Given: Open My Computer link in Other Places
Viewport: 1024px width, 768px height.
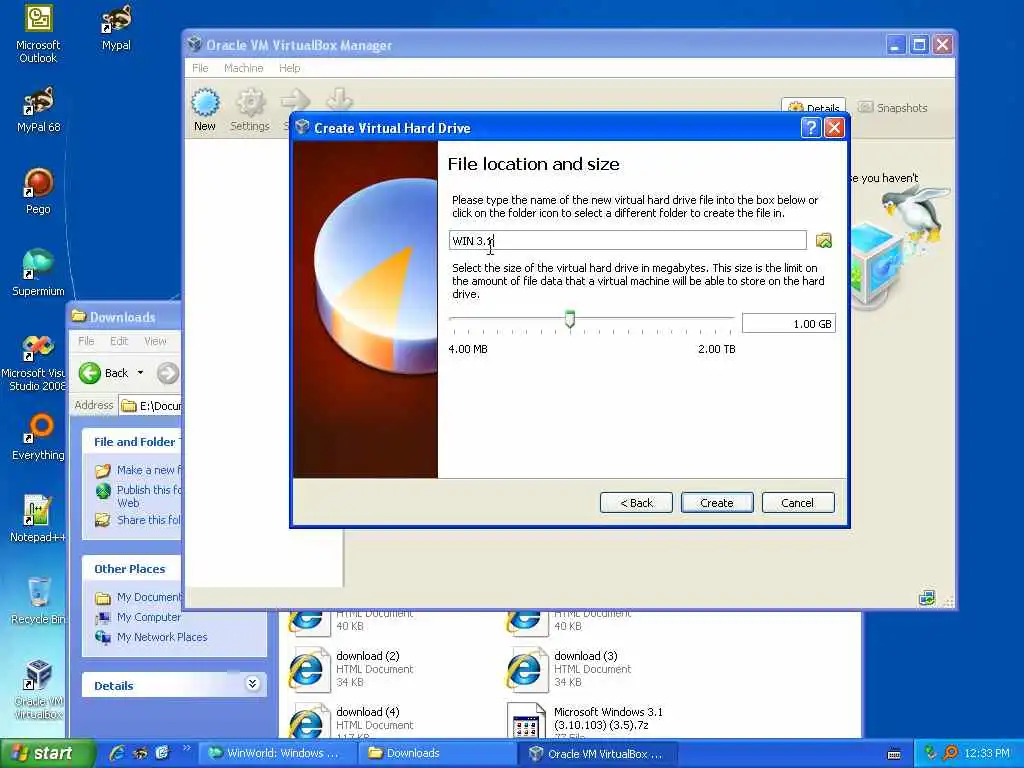Looking at the screenshot, I should click(x=148, y=617).
